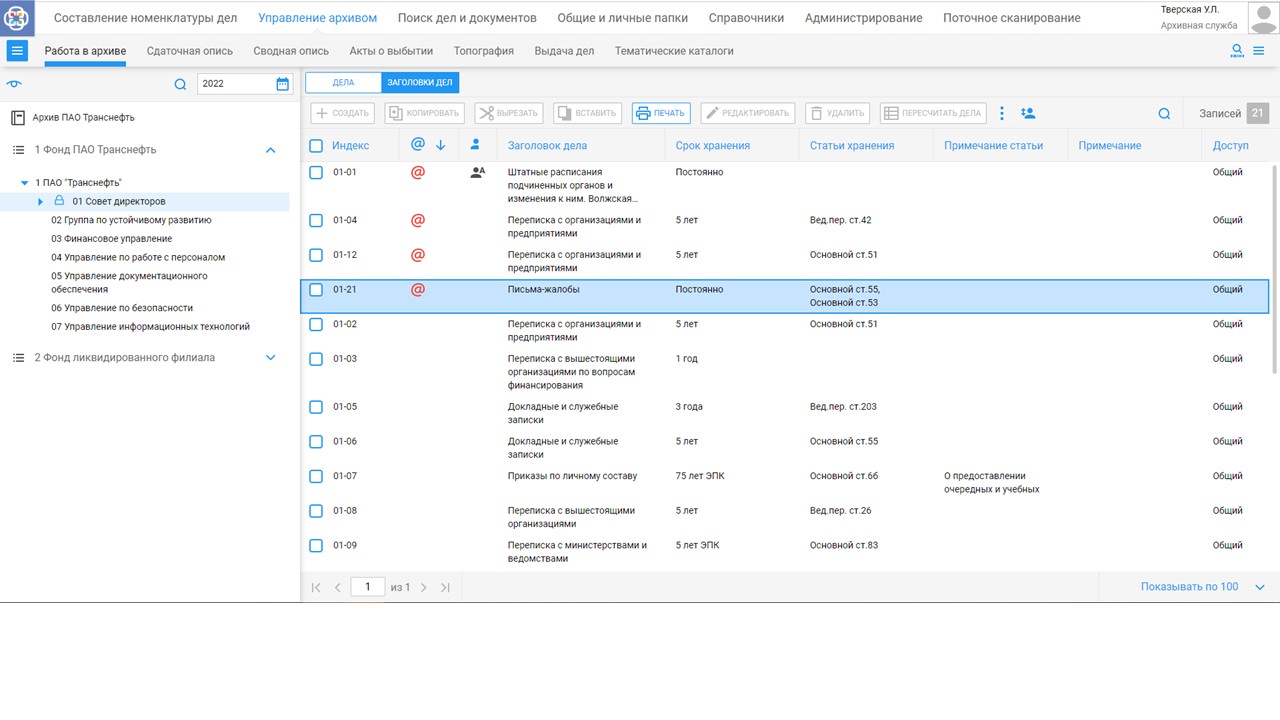Screen dimensions: 1280x720
Task: Click the page number input field
Action: coord(367,587)
